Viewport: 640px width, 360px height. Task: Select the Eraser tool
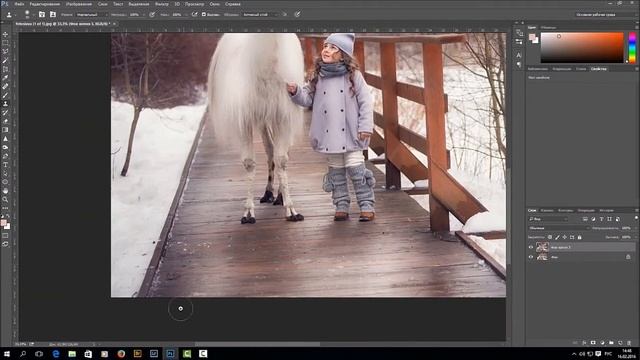click(x=5, y=121)
